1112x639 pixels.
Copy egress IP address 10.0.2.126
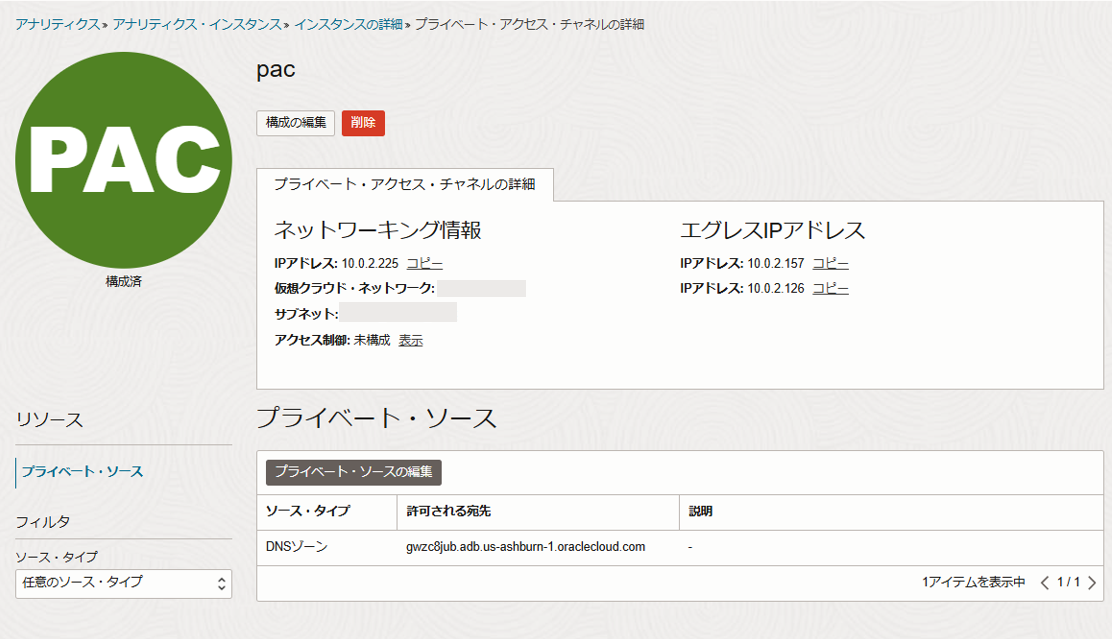coord(830,289)
